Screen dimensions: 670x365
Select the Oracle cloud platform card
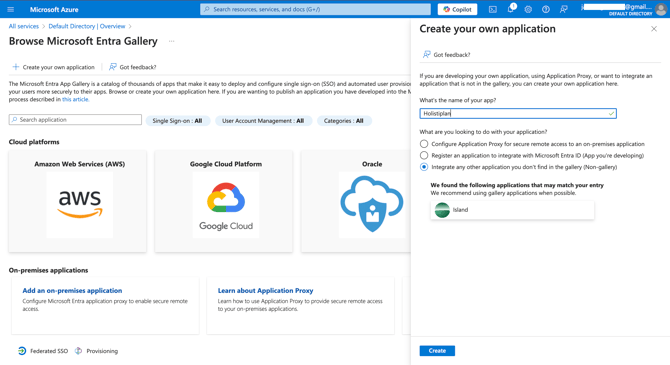356,201
